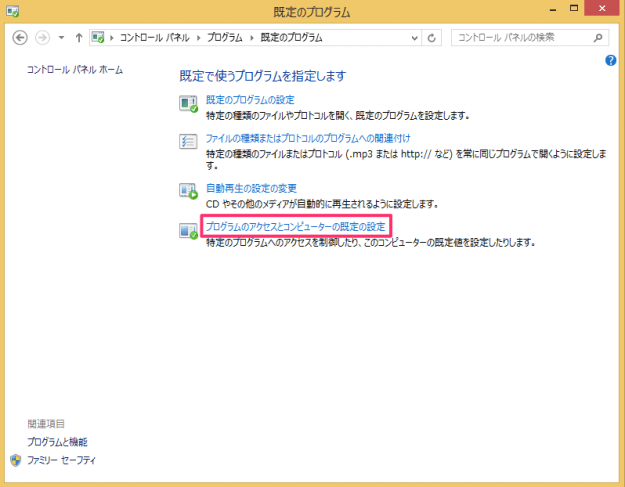
Task: Click the back navigation arrow
Action: point(20,38)
